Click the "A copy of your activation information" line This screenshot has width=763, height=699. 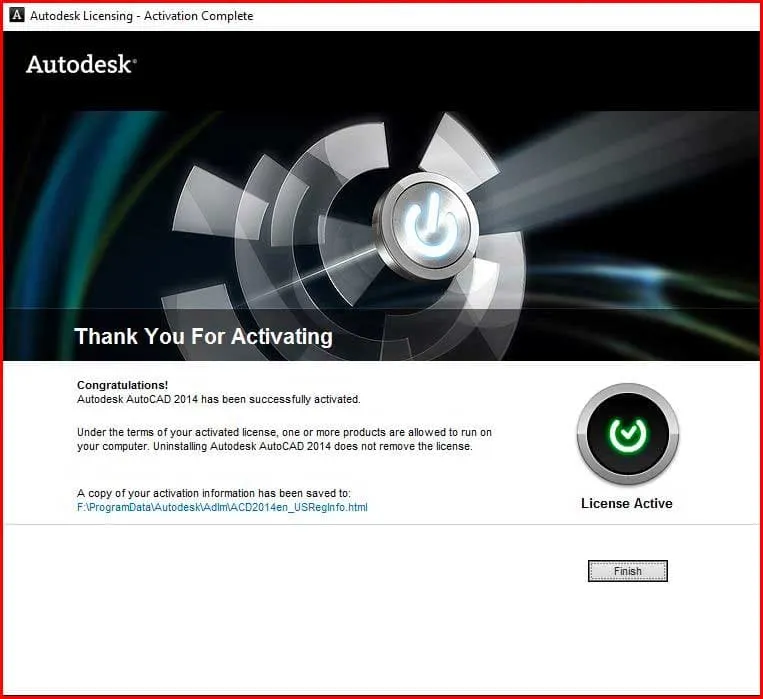click(x=214, y=493)
